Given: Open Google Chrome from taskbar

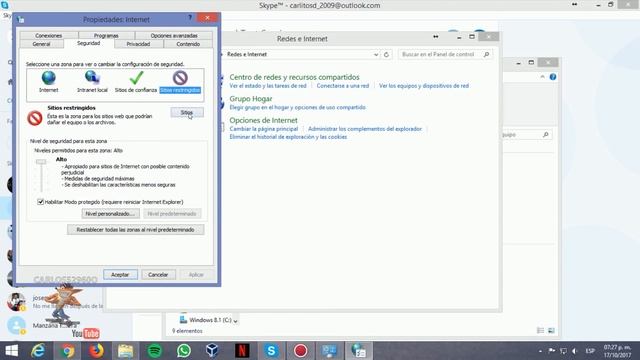Looking at the screenshot, I should (68, 351).
